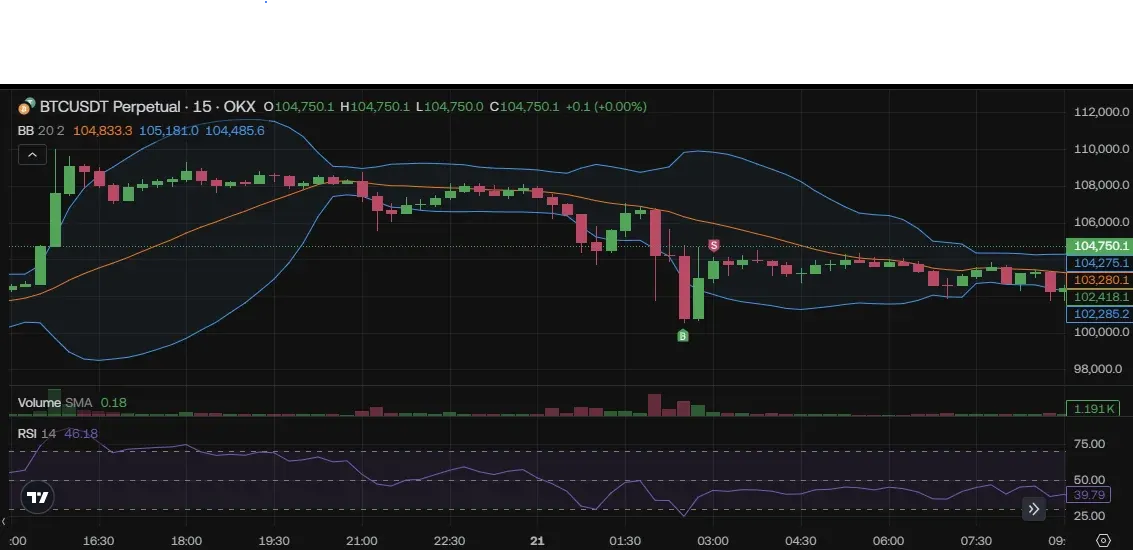Viewport: 1133px width, 550px height.
Task: Click the 112,000.0 price scale label
Action: pyautogui.click(x=1101, y=112)
